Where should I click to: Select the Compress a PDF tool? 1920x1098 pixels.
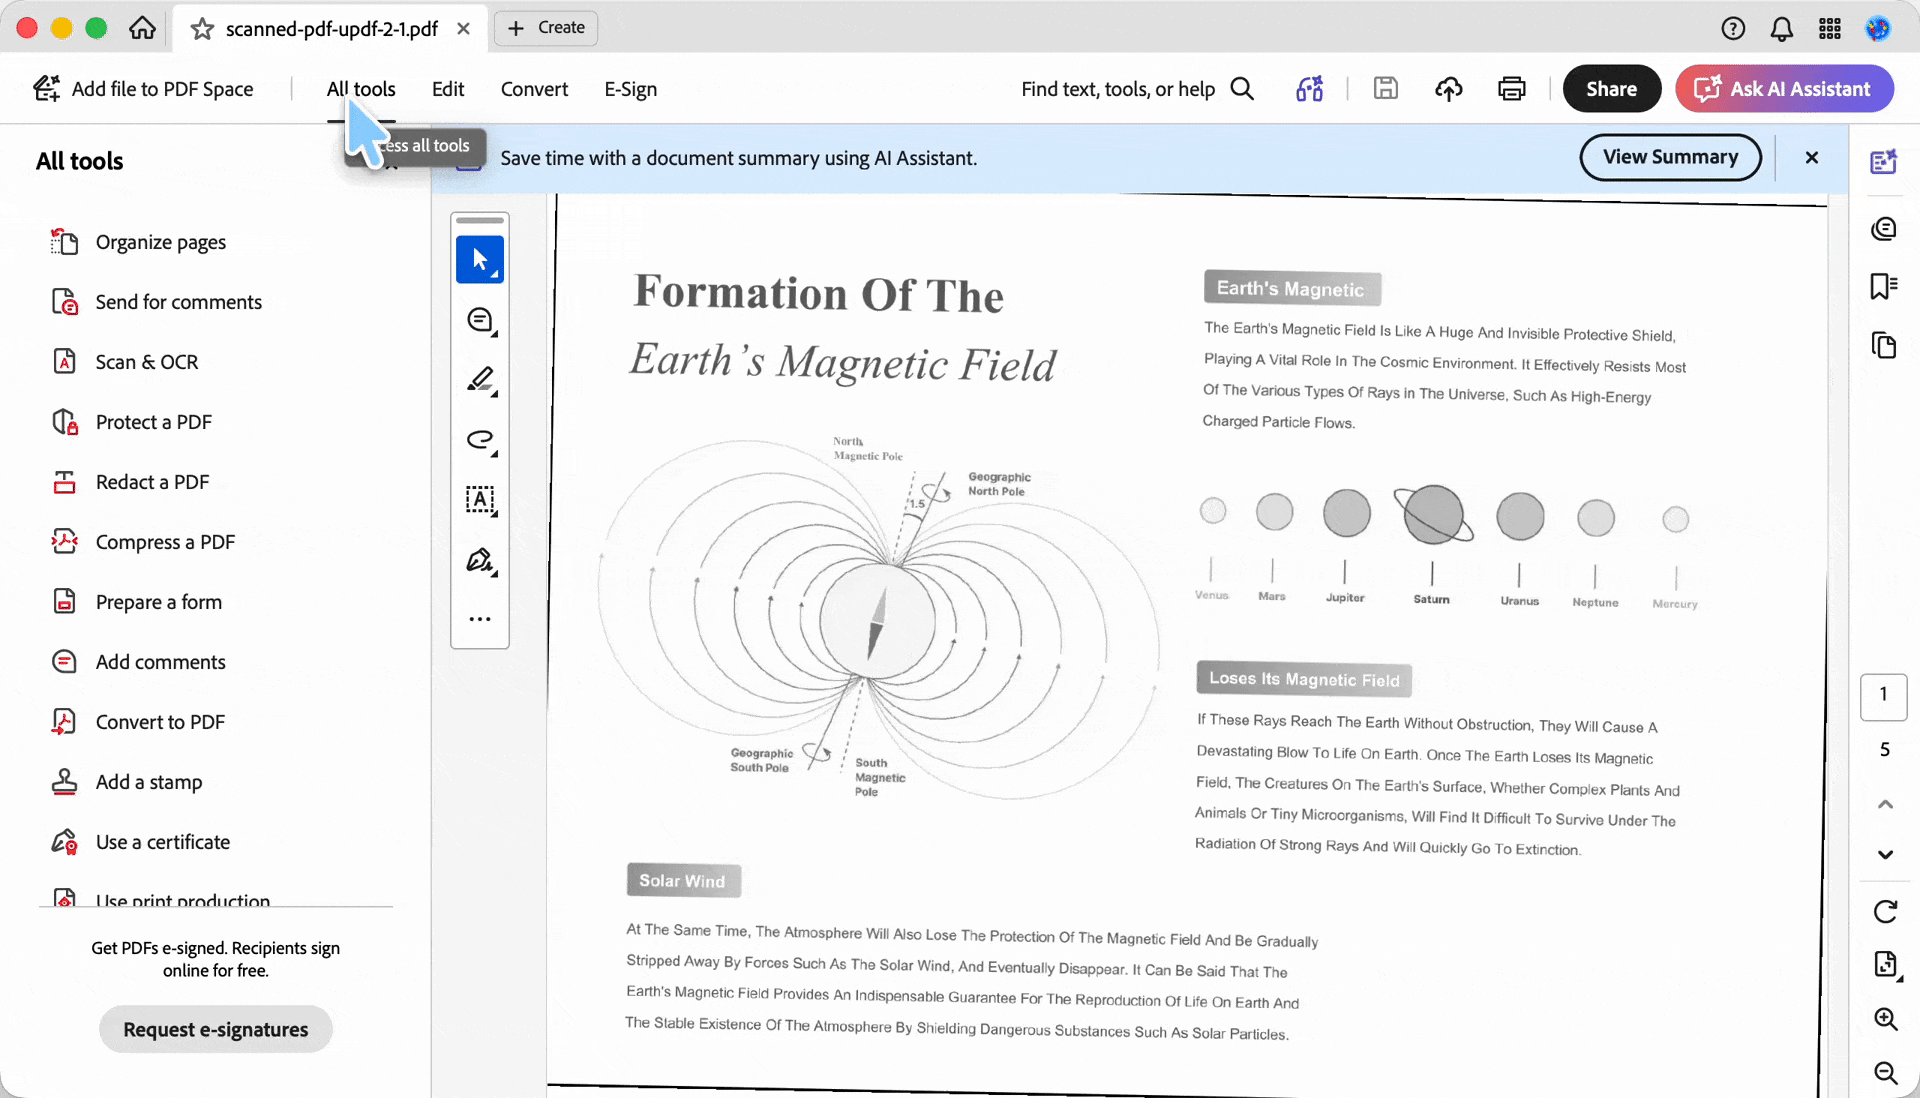[143, 542]
